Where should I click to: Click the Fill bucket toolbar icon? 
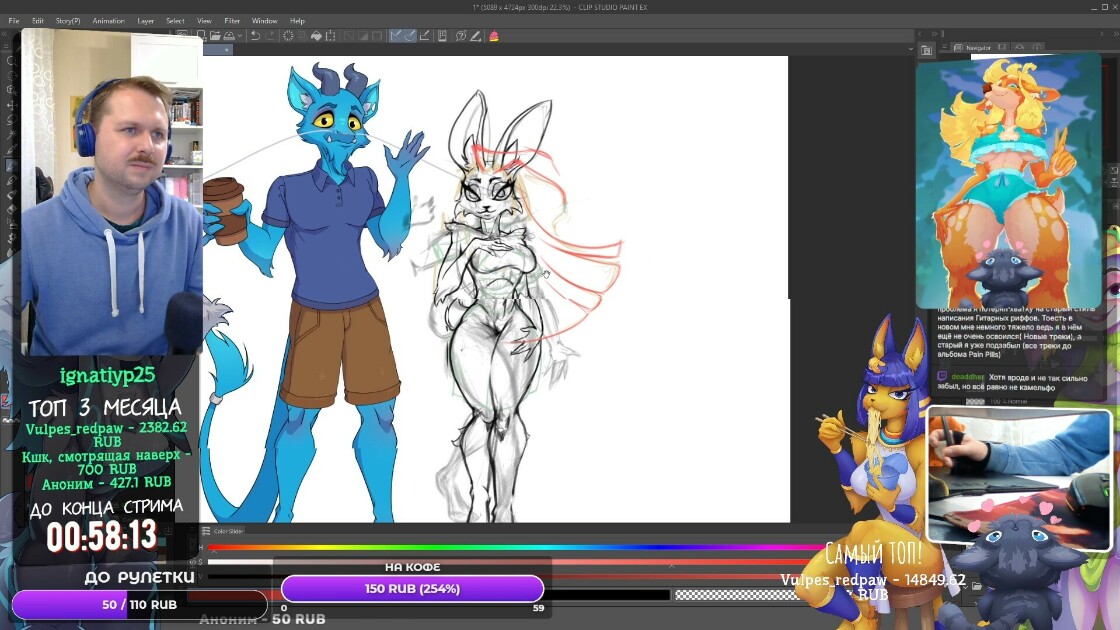coord(316,36)
